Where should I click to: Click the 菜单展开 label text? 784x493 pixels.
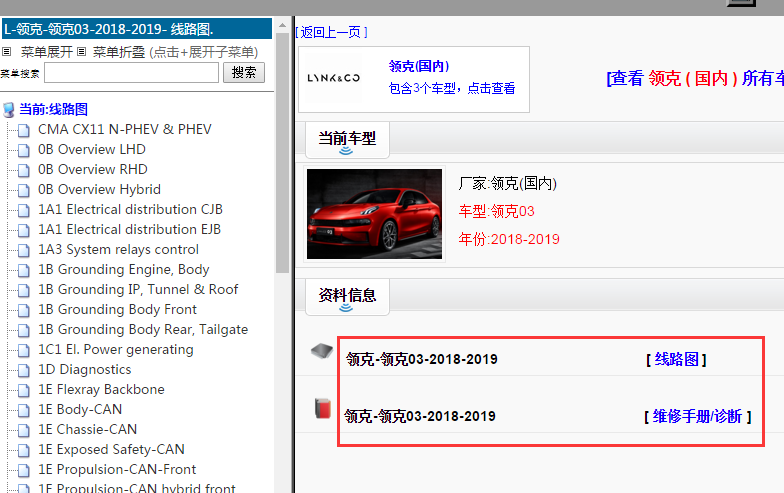(x=46, y=52)
